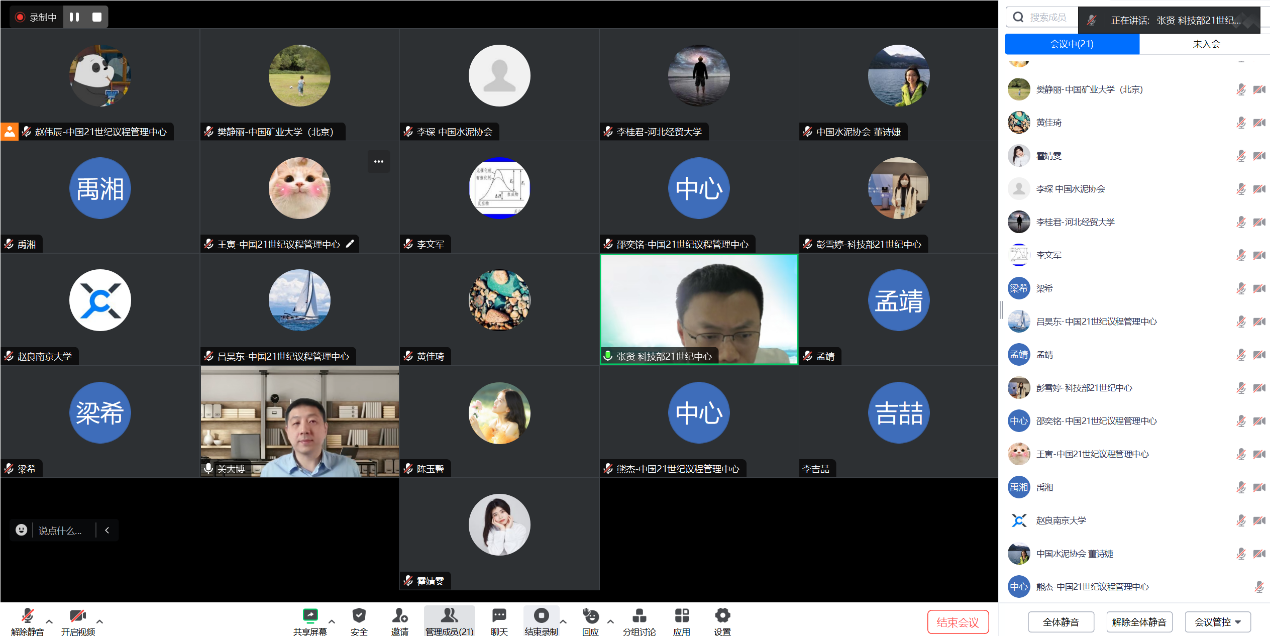The height and width of the screenshot is (636, 1270).
Task: Switch to the 未入会 tab
Action: pos(1206,44)
